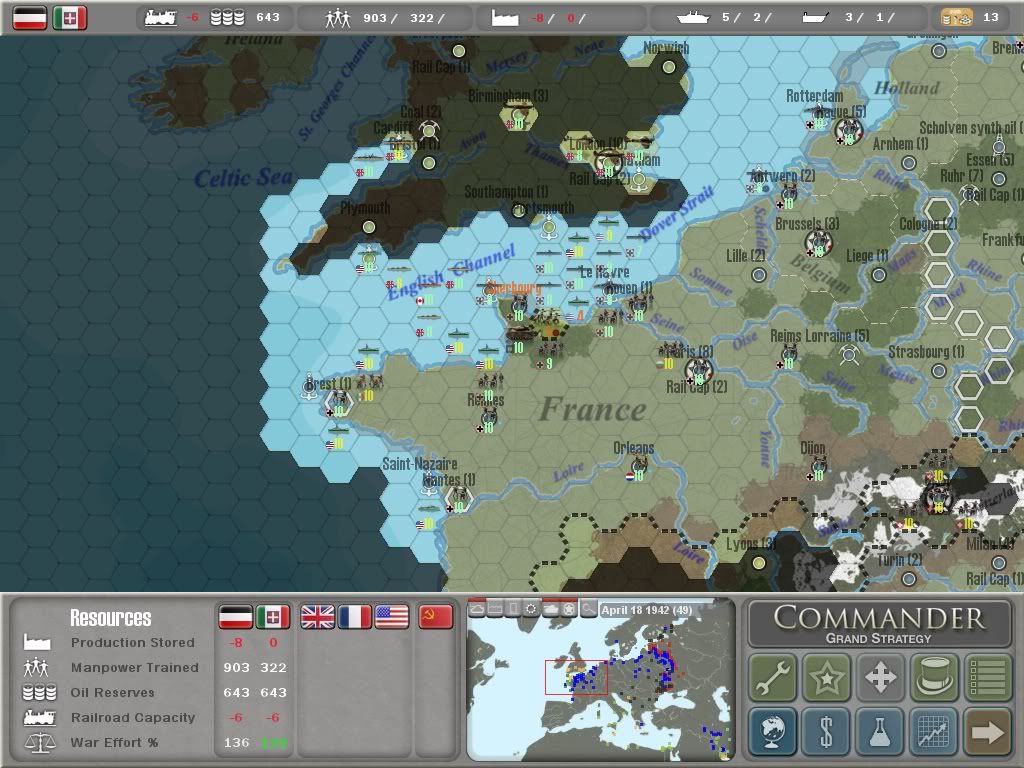Click the "Manpower Trained" label
Image resolution: width=1024 pixels, height=768 pixels.
click(x=135, y=667)
